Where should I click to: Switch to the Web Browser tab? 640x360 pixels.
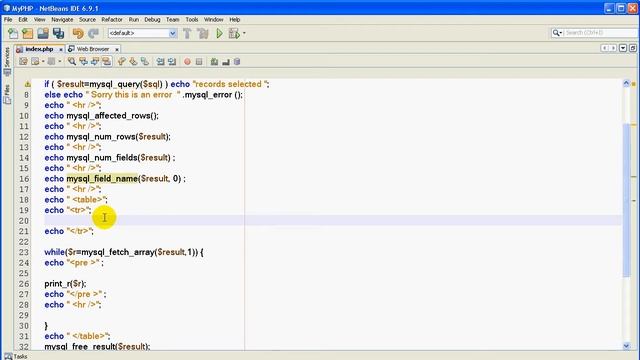pos(93,49)
